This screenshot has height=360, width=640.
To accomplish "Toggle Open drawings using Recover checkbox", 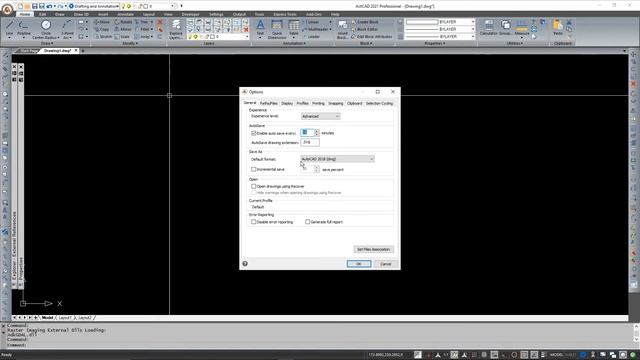I will pyautogui.click(x=253, y=186).
